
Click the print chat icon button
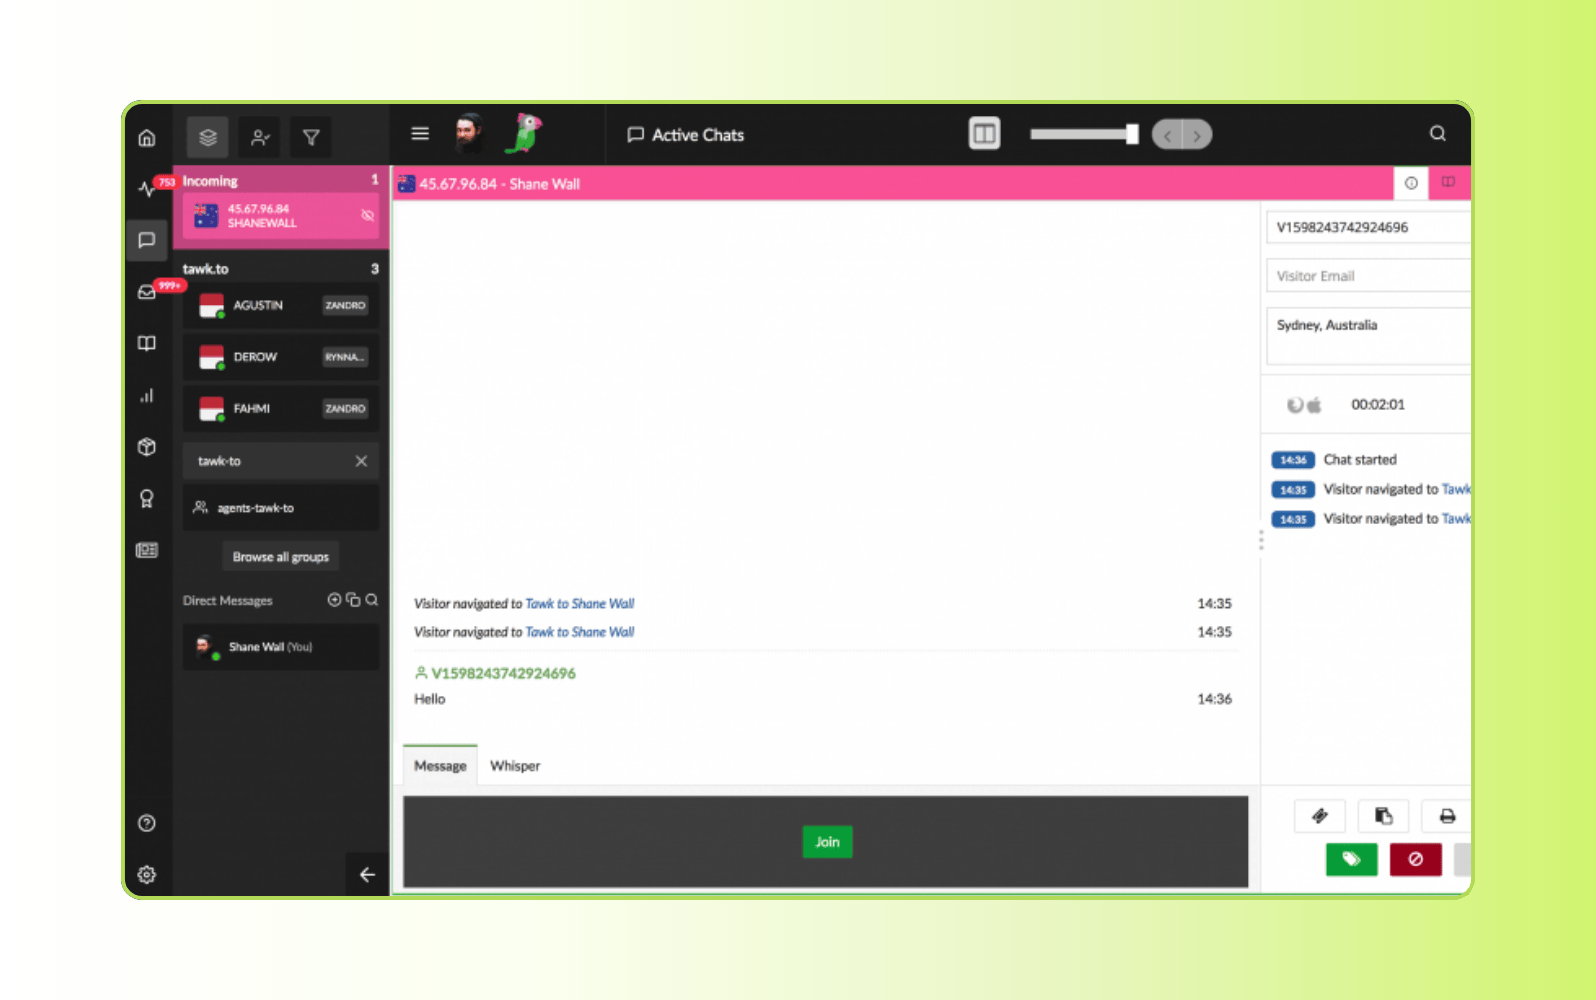pyautogui.click(x=1447, y=816)
